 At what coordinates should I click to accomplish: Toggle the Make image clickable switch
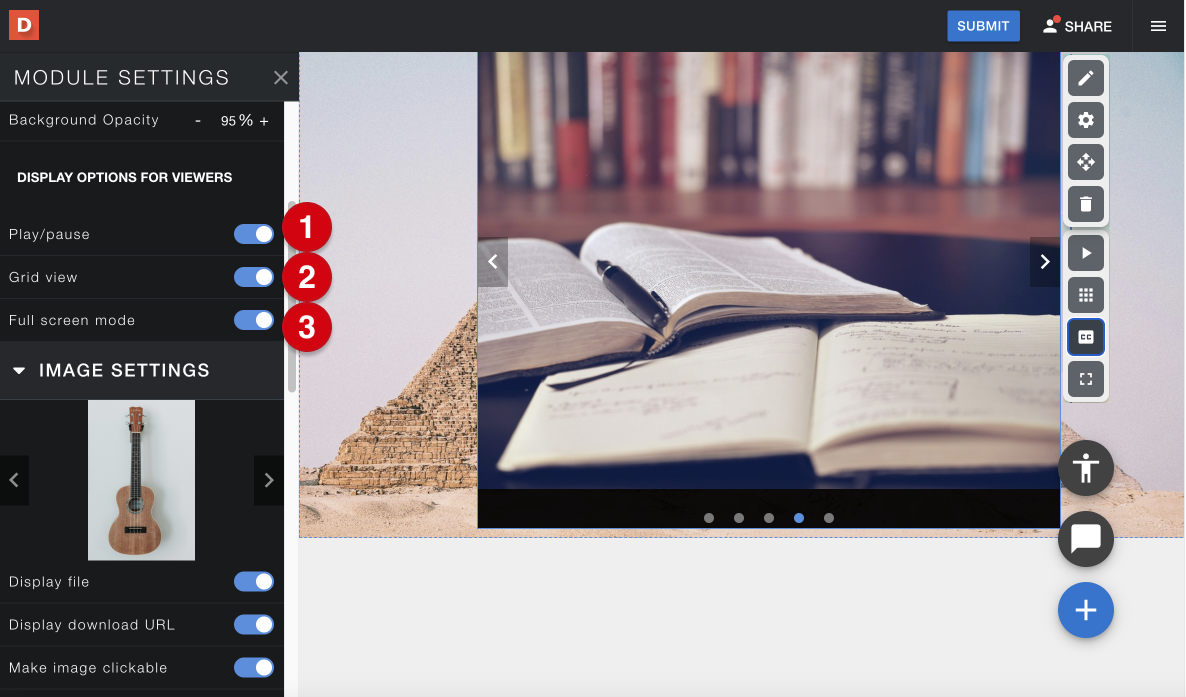click(x=253, y=667)
